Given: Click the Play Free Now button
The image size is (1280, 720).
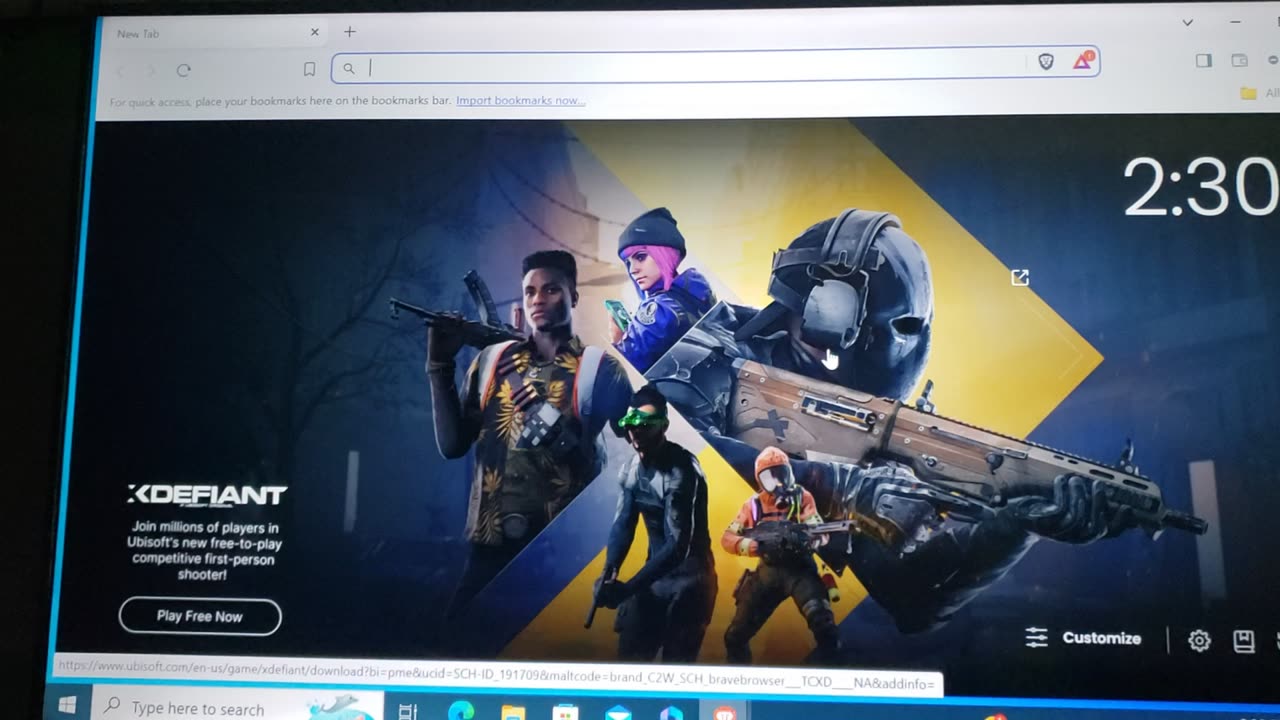Looking at the screenshot, I should [x=200, y=616].
